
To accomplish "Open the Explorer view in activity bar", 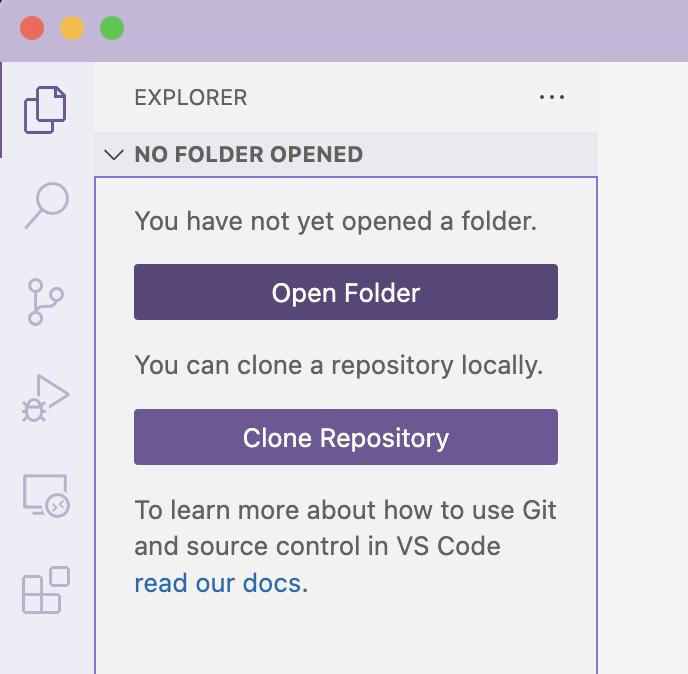I will 45,110.
